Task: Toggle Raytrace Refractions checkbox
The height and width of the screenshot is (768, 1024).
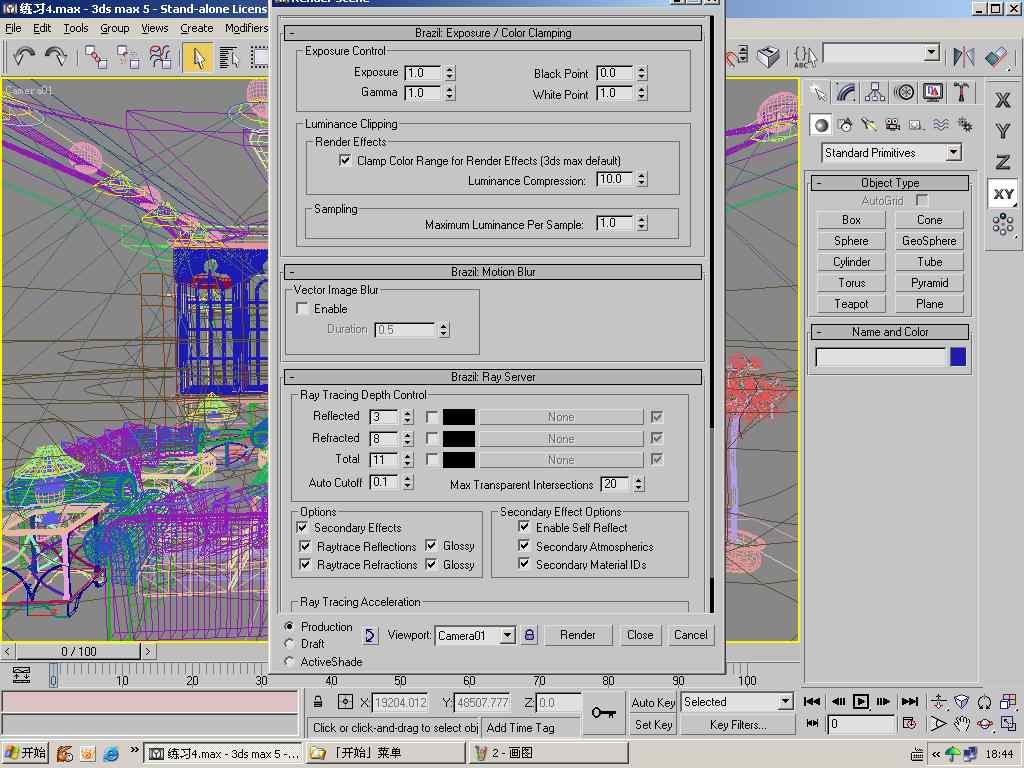Action: tap(305, 564)
